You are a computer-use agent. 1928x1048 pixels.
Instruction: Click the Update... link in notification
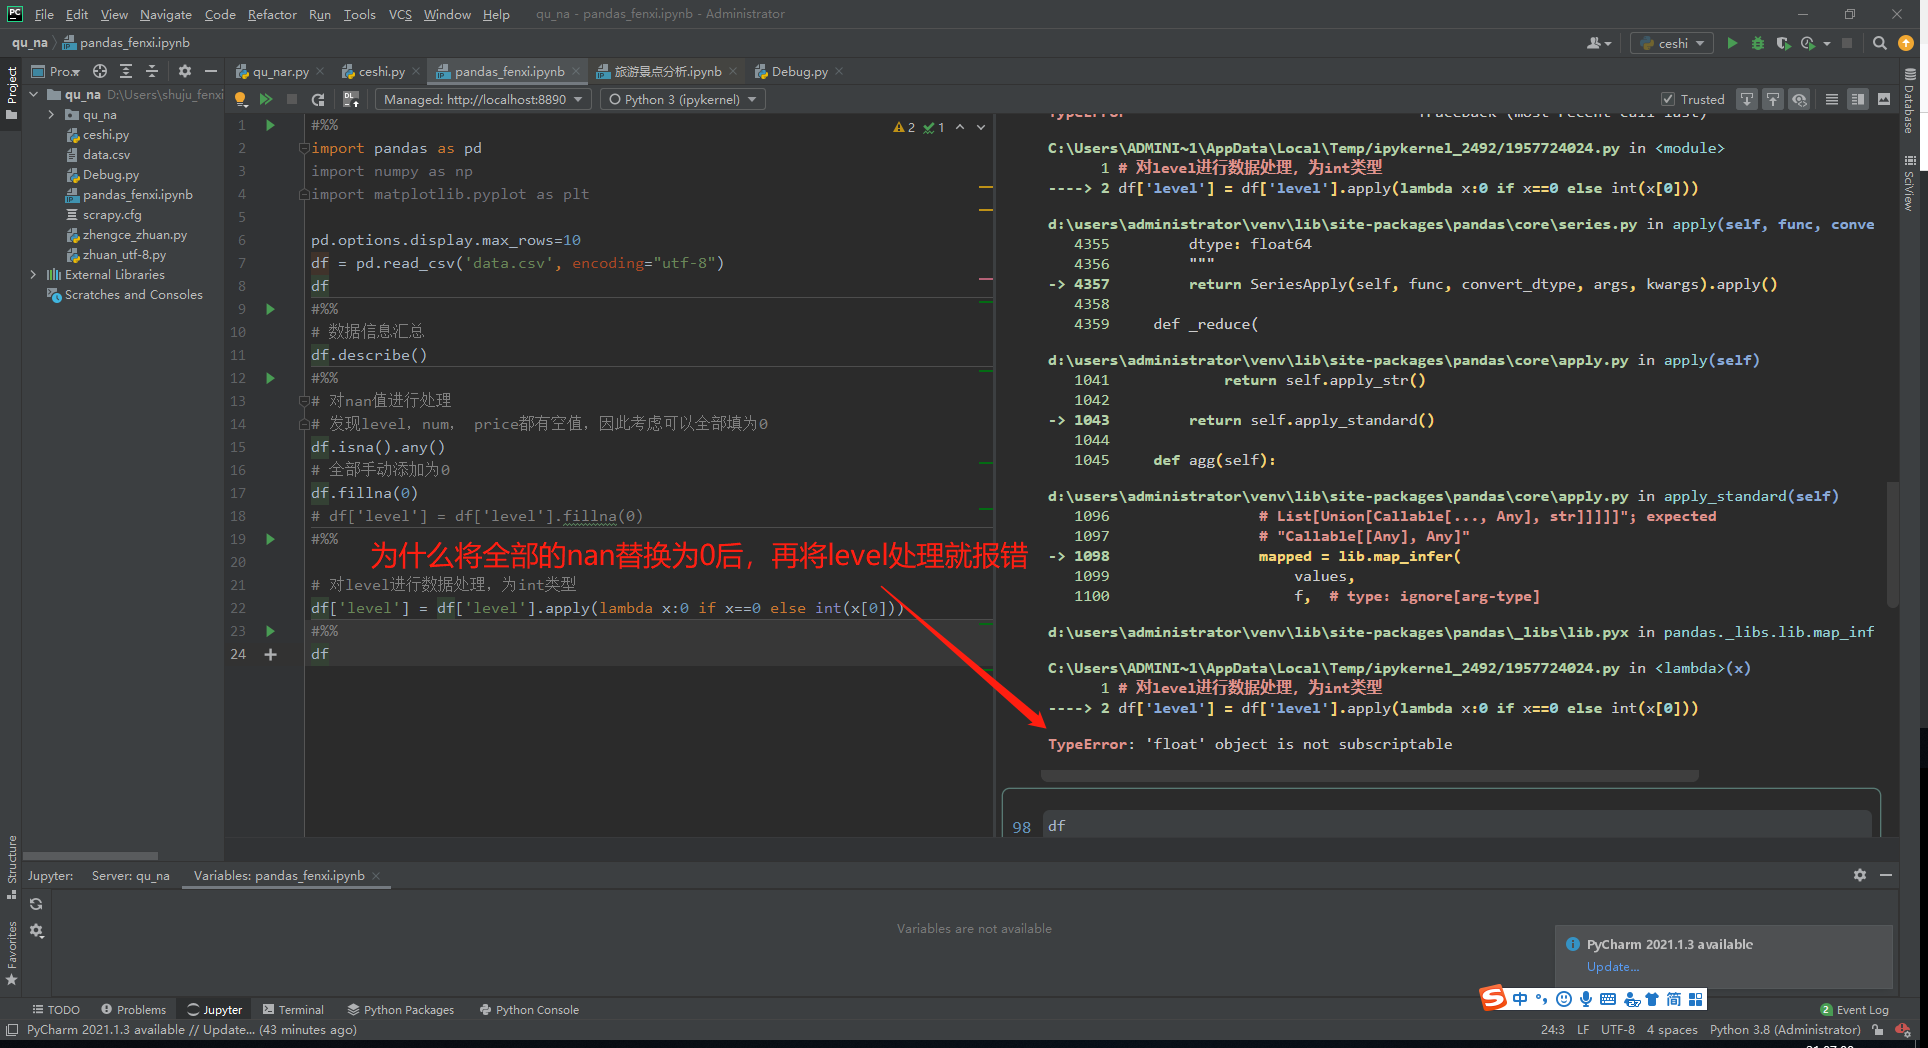coord(1612,967)
